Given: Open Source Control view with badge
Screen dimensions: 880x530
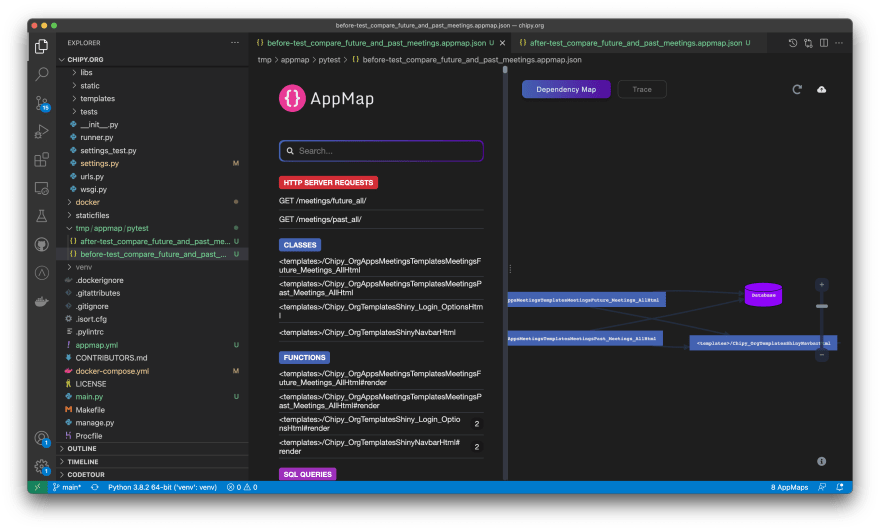Looking at the screenshot, I should coord(42,103).
